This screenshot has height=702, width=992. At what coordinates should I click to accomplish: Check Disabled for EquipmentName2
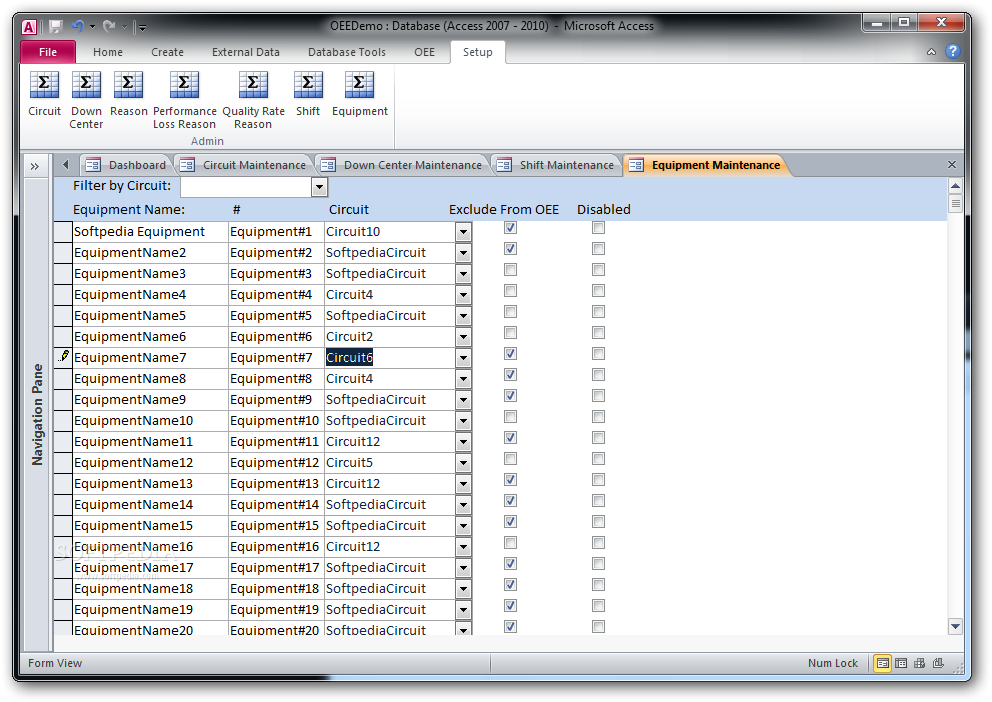pos(598,249)
